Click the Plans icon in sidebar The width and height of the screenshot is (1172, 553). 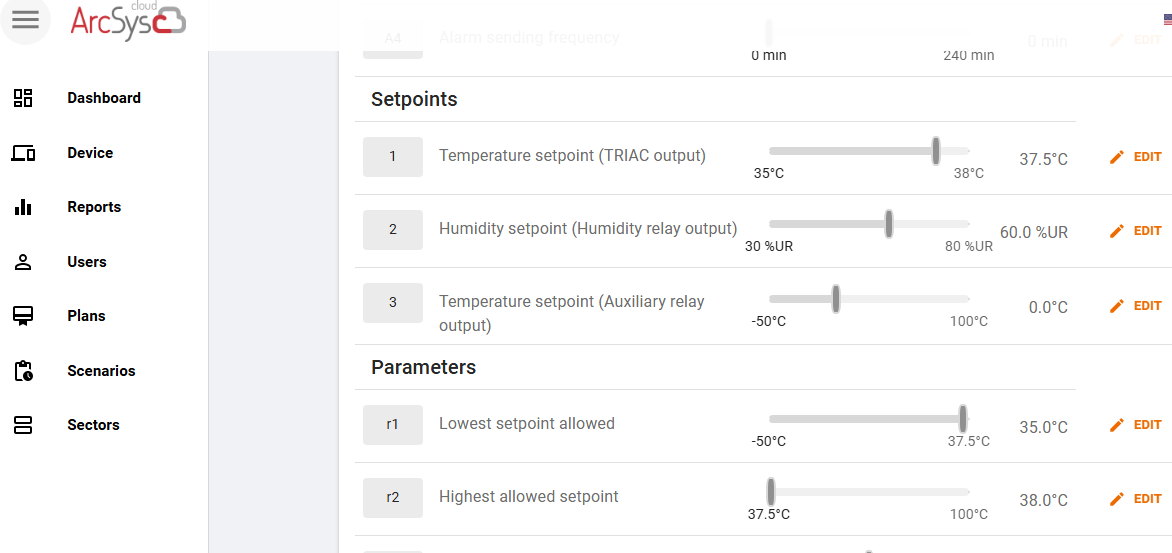click(x=23, y=316)
